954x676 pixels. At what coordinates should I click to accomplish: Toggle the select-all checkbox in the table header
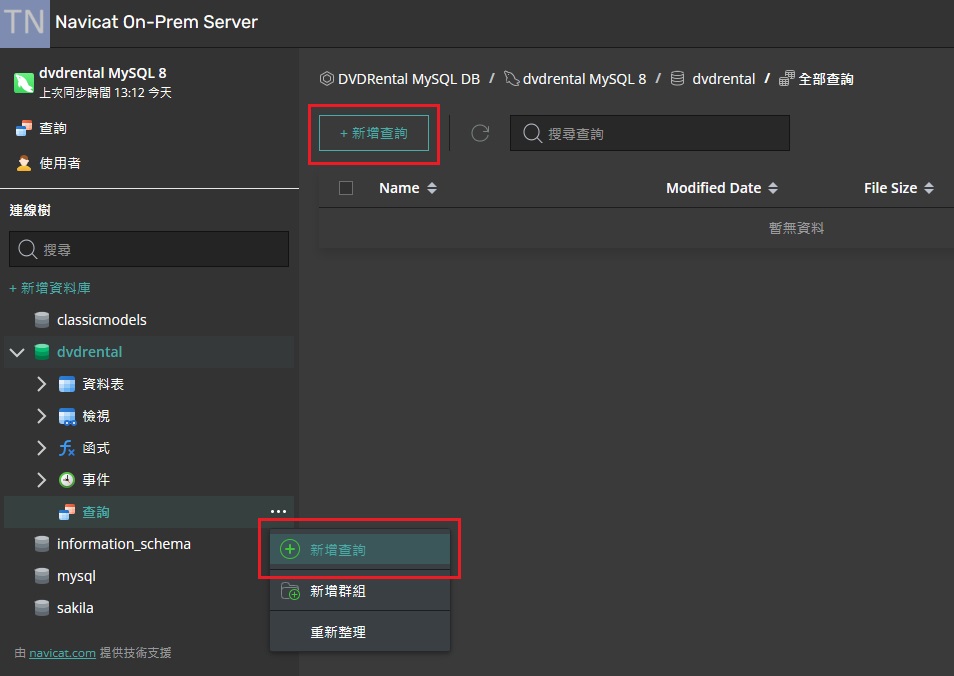345,188
